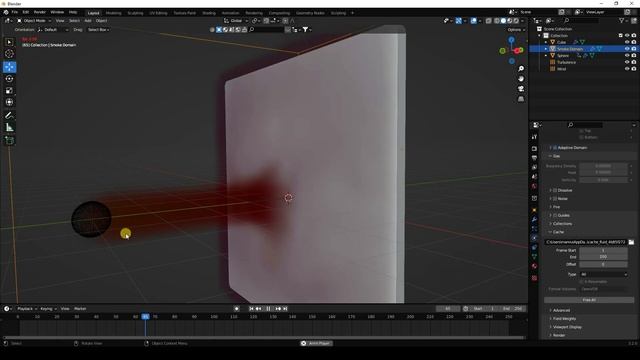Viewport: 640px width, 360px height.
Task: Open the Global transform orientation dropdown
Action: pyautogui.click(x=236, y=21)
